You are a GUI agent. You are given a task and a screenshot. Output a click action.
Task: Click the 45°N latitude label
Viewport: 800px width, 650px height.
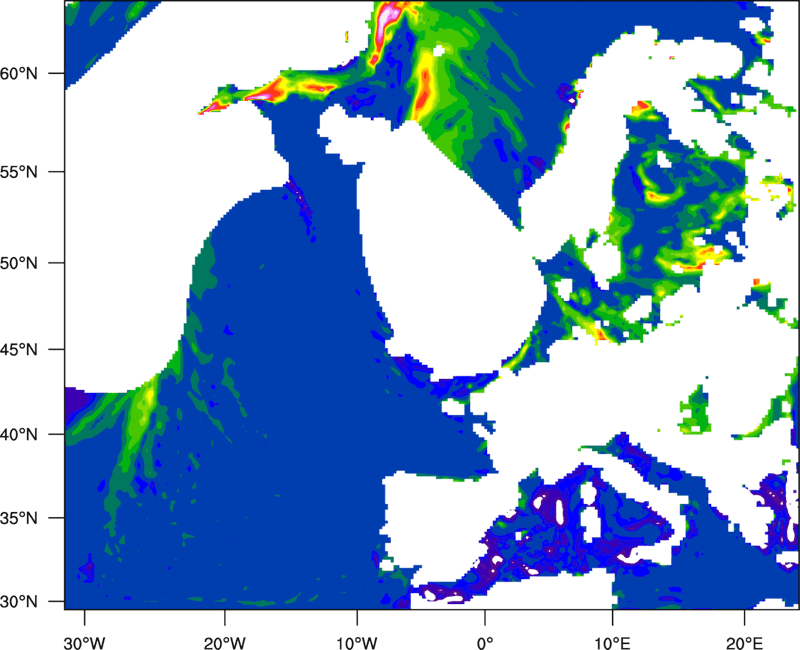click(19, 350)
